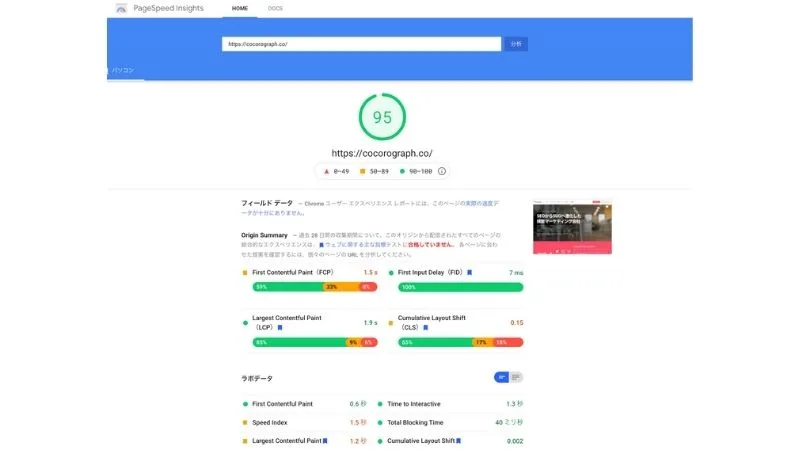Click the green status dot beside First Input Delay

click(391, 273)
